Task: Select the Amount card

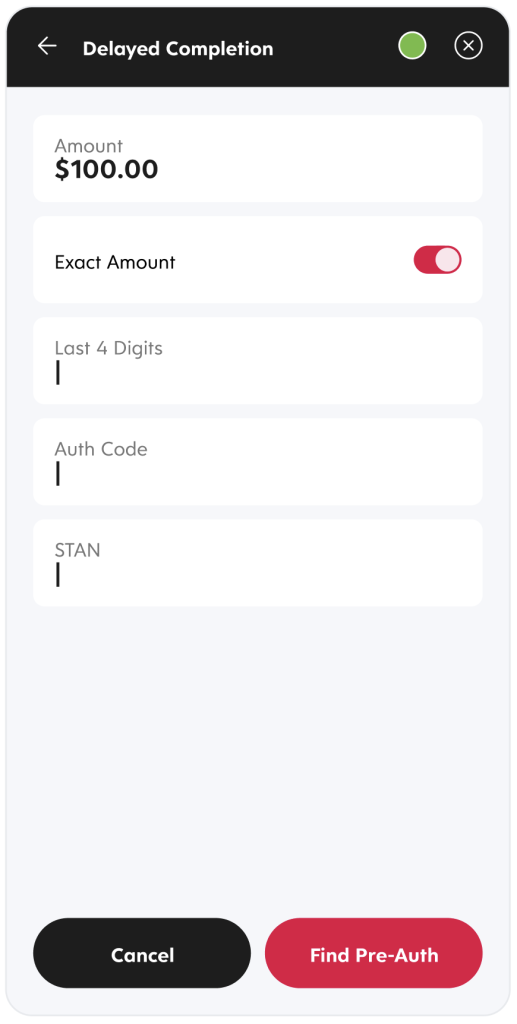Action: tap(258, 159)
